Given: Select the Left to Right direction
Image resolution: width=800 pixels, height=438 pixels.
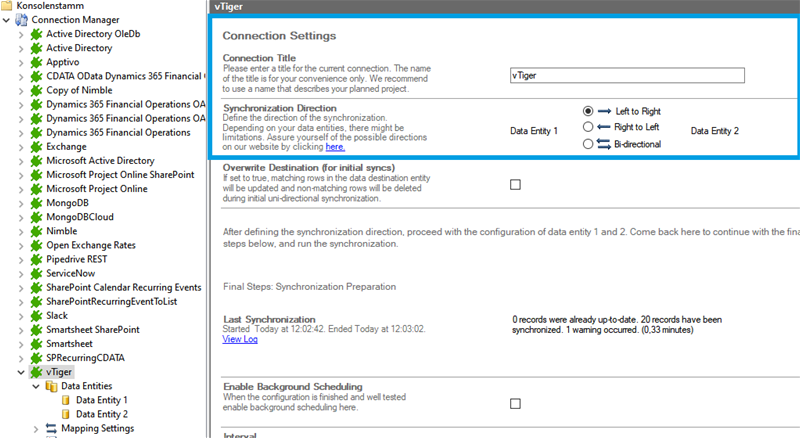Looking at the screenshot, I should point(588,111).
